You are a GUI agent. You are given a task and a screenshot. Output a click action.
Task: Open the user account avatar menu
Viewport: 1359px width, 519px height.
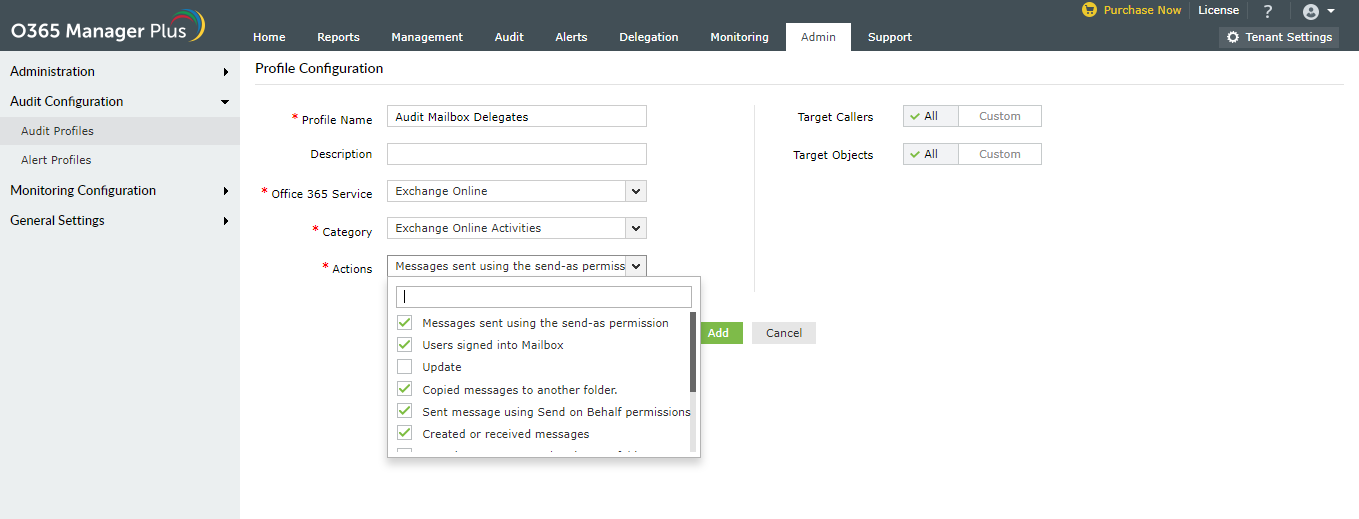click(x=1319, y=11)
